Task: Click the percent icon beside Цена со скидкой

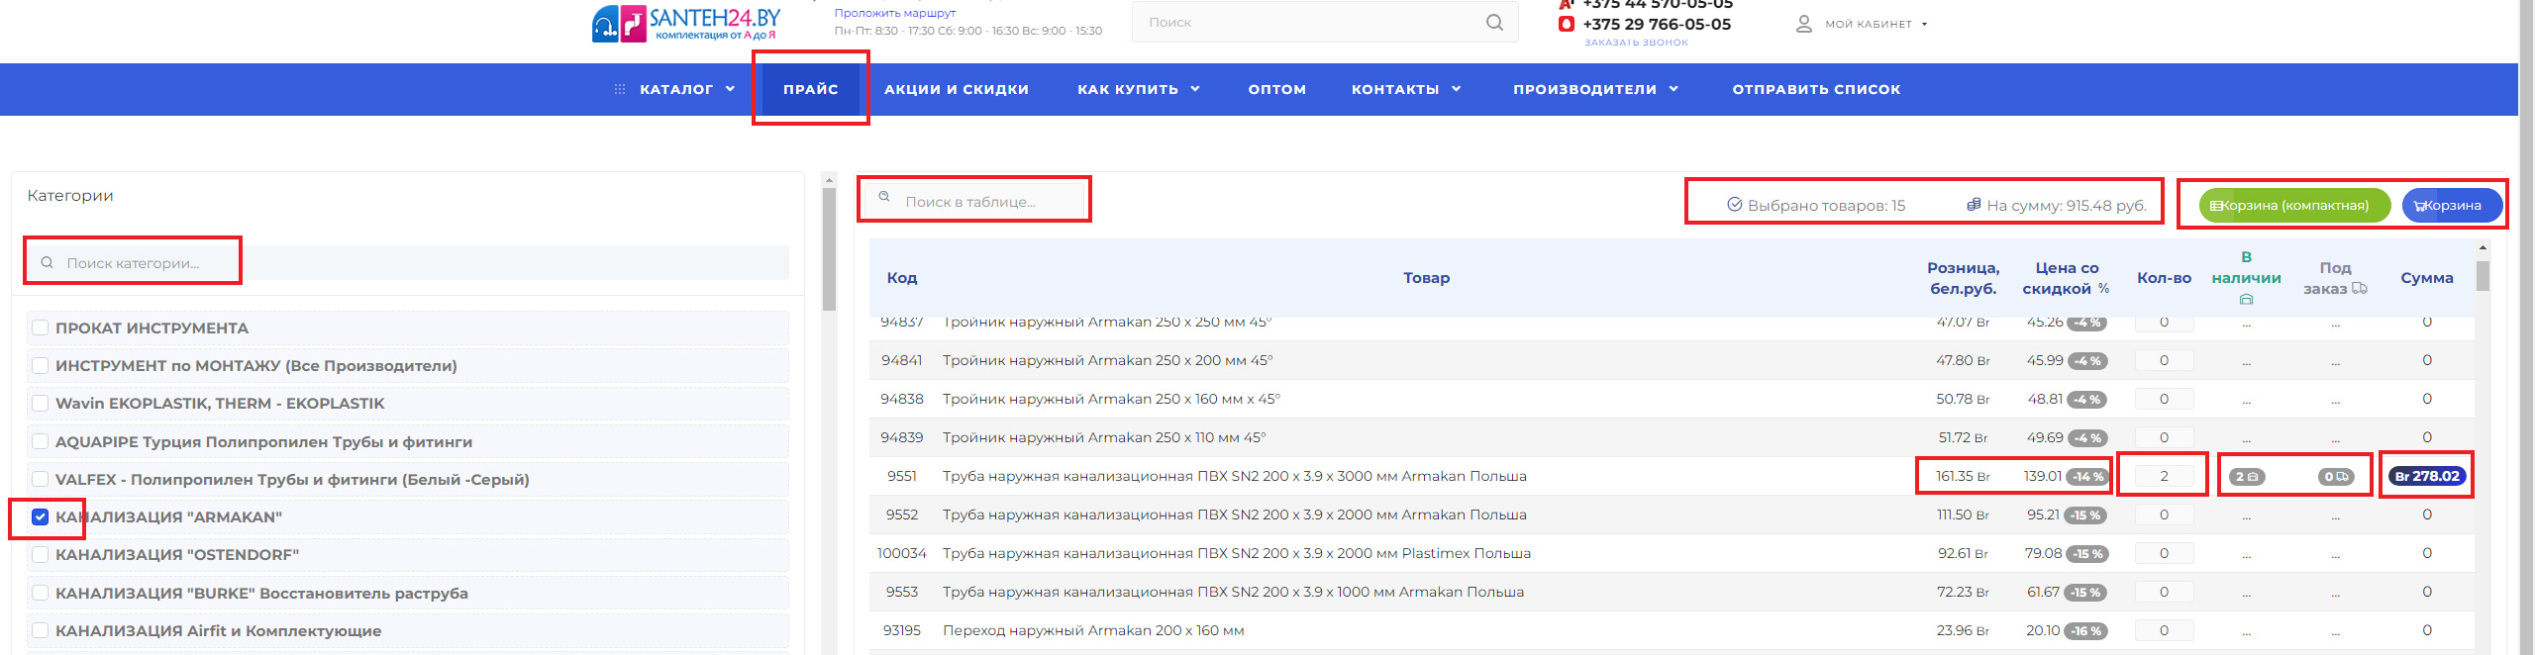Action: tap(2104, 288)
